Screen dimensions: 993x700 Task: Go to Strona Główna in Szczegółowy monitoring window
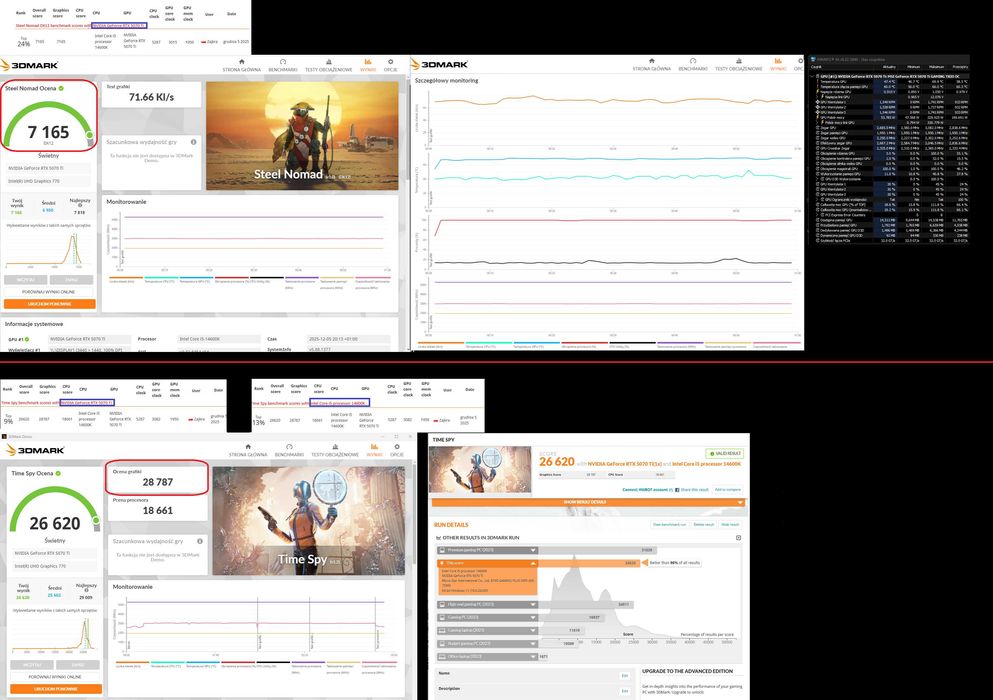point(652,65)
